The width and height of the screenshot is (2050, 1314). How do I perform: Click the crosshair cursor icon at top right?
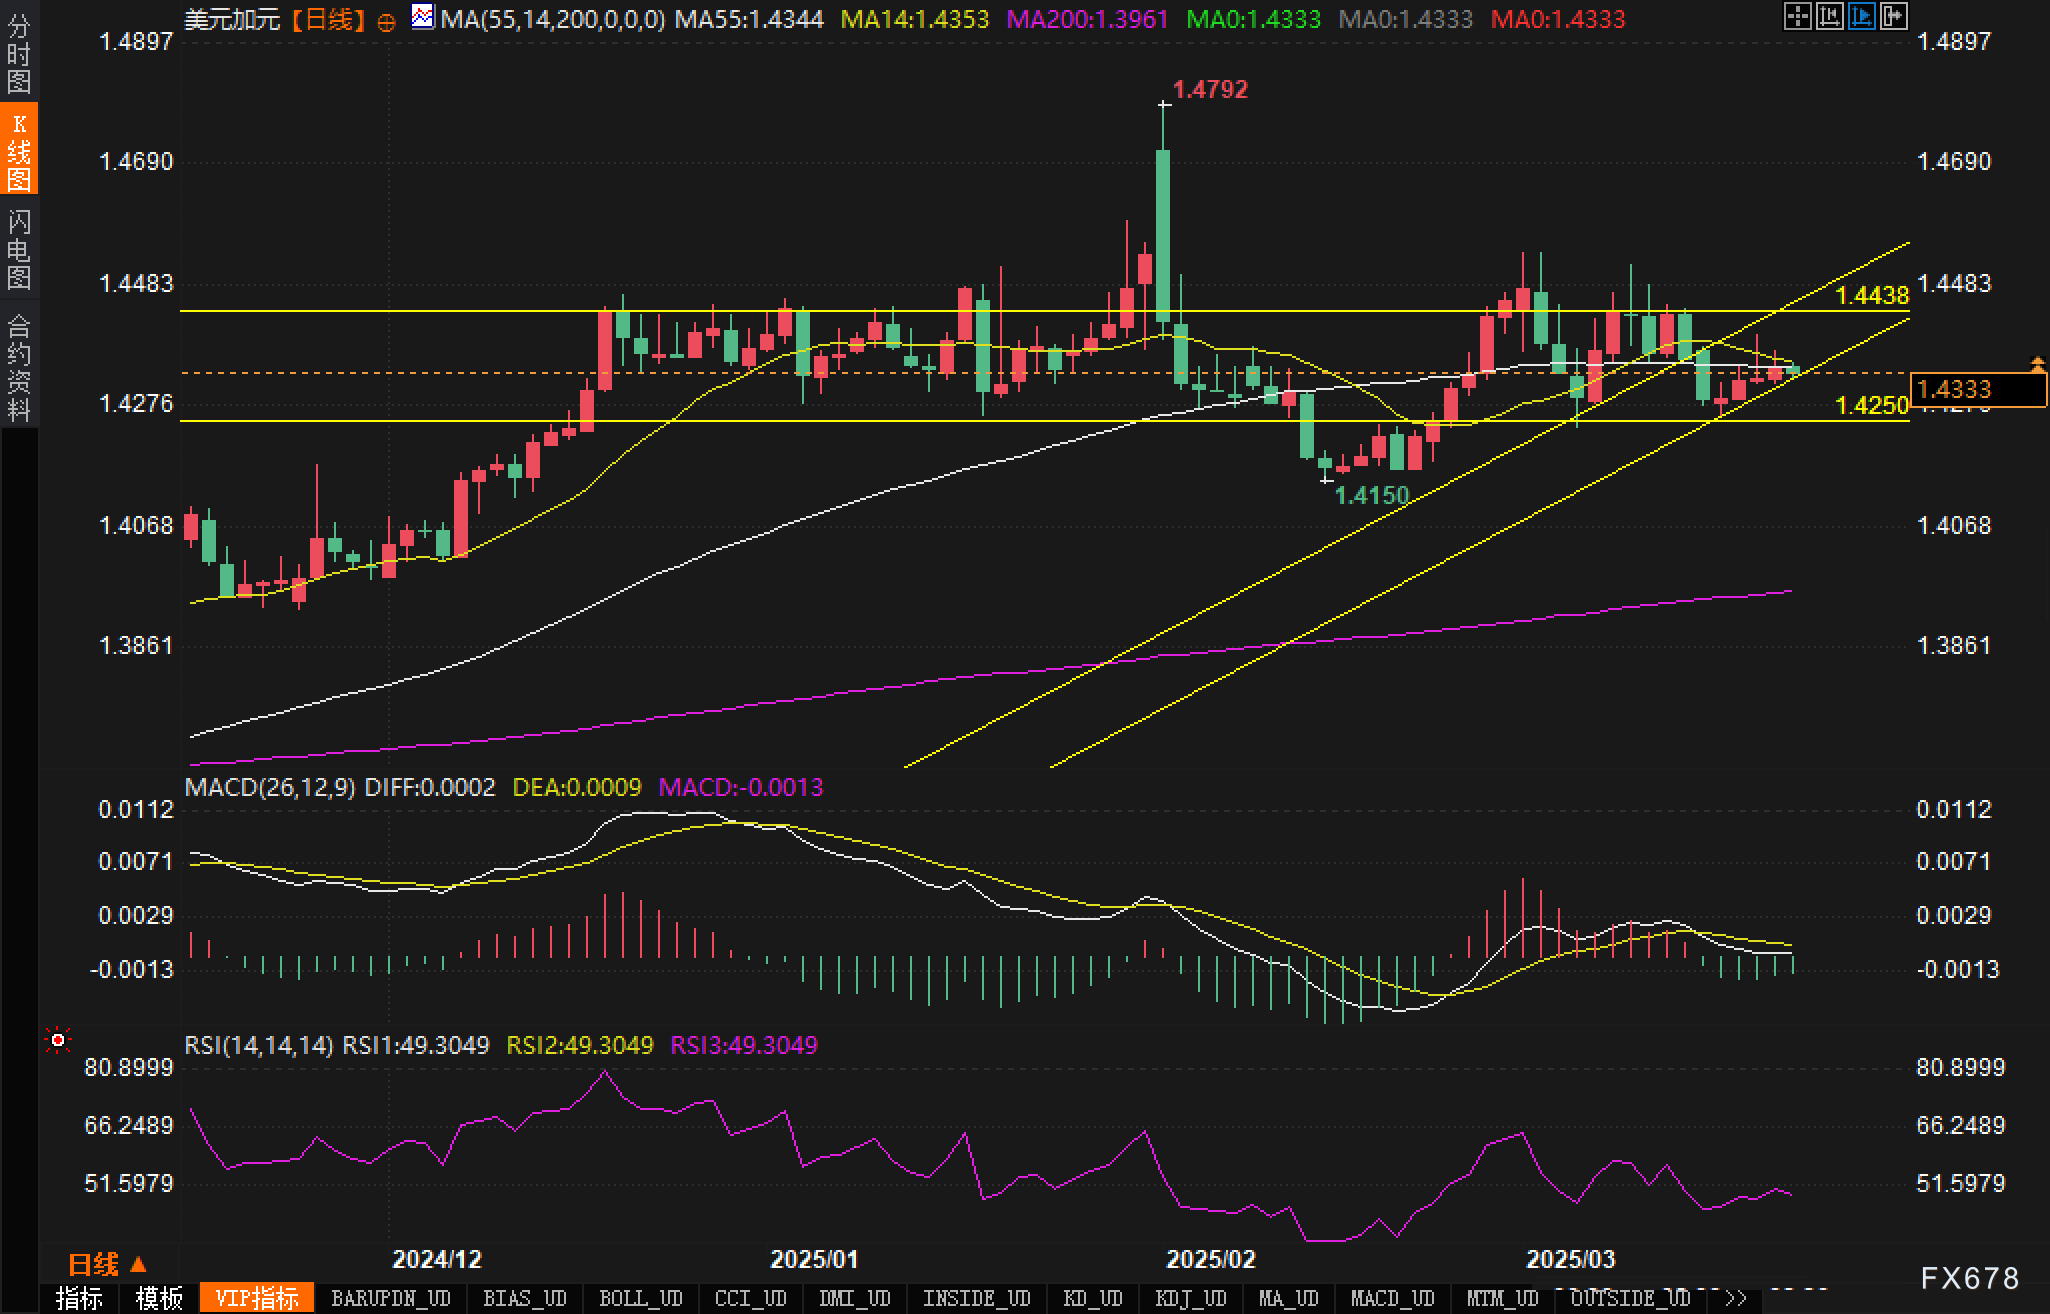click(1797, 16)
